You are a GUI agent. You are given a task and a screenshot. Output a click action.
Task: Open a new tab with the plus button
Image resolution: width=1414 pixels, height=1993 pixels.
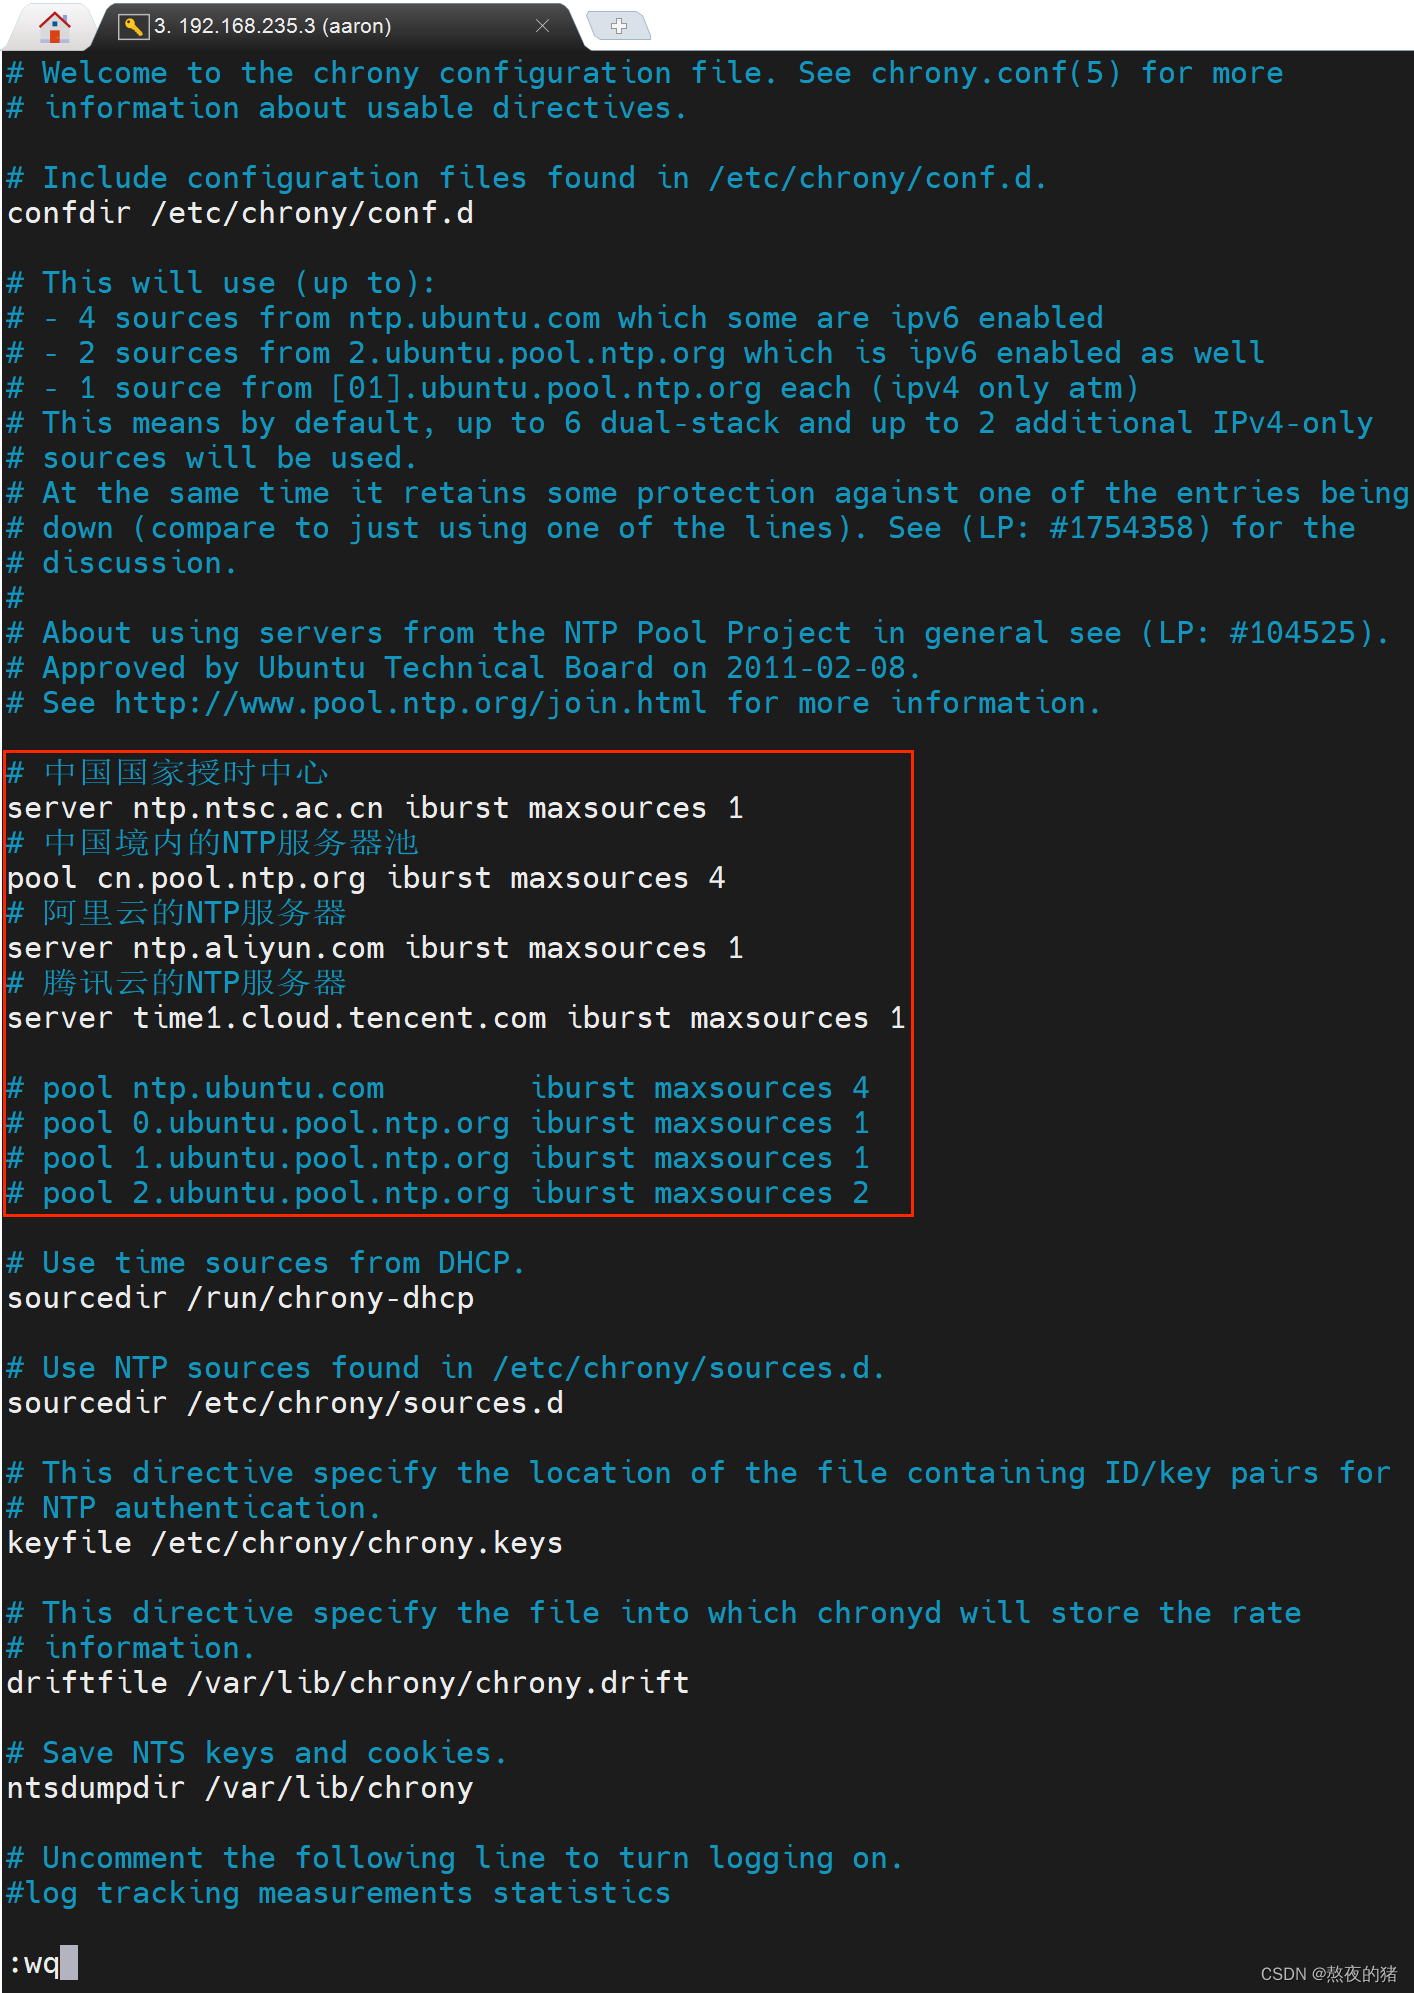coord(619,26)
